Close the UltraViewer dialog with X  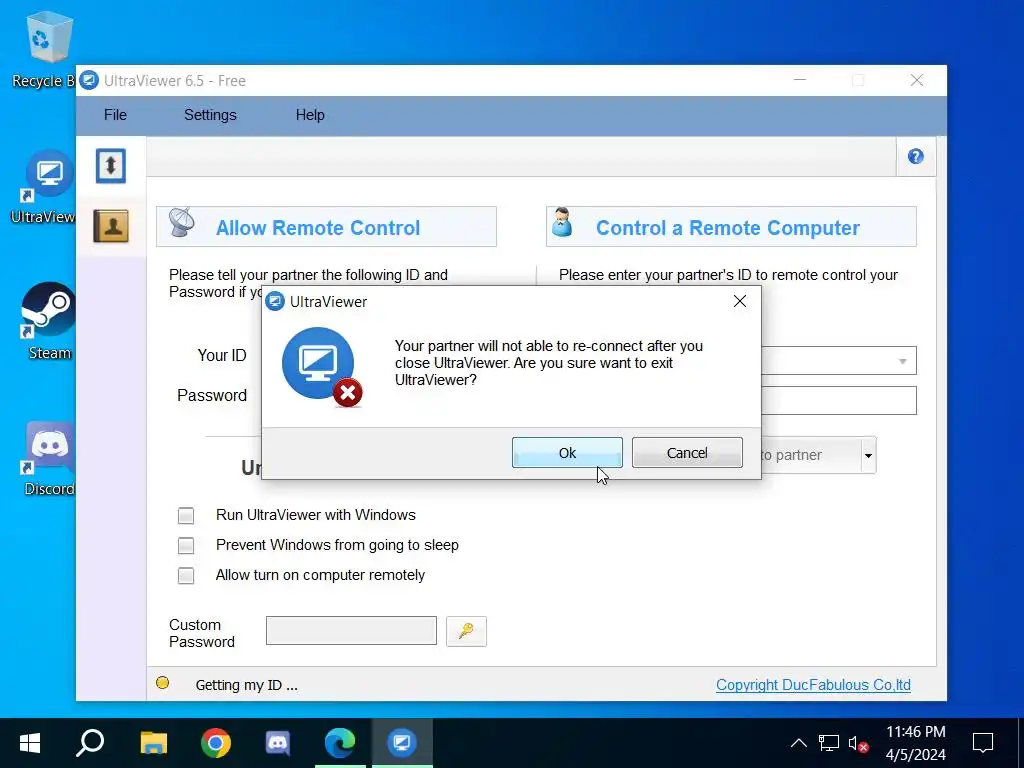[740, 301]
